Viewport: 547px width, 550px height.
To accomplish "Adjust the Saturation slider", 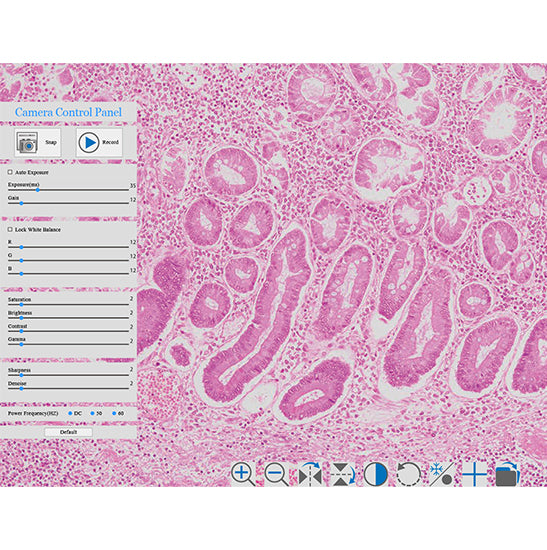I will click(x=68, y=304).
